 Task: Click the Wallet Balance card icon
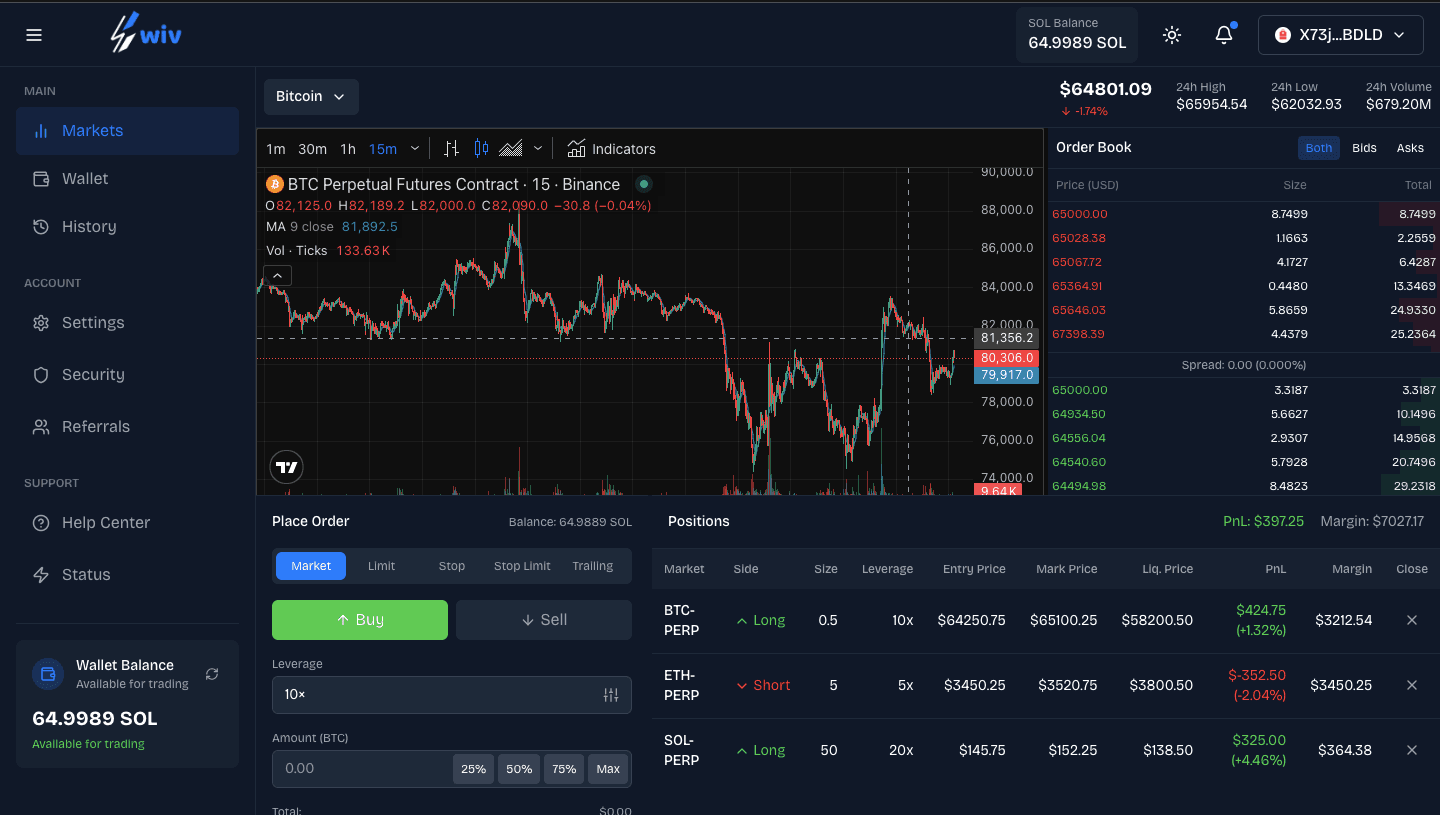click(x=48, y=674)
